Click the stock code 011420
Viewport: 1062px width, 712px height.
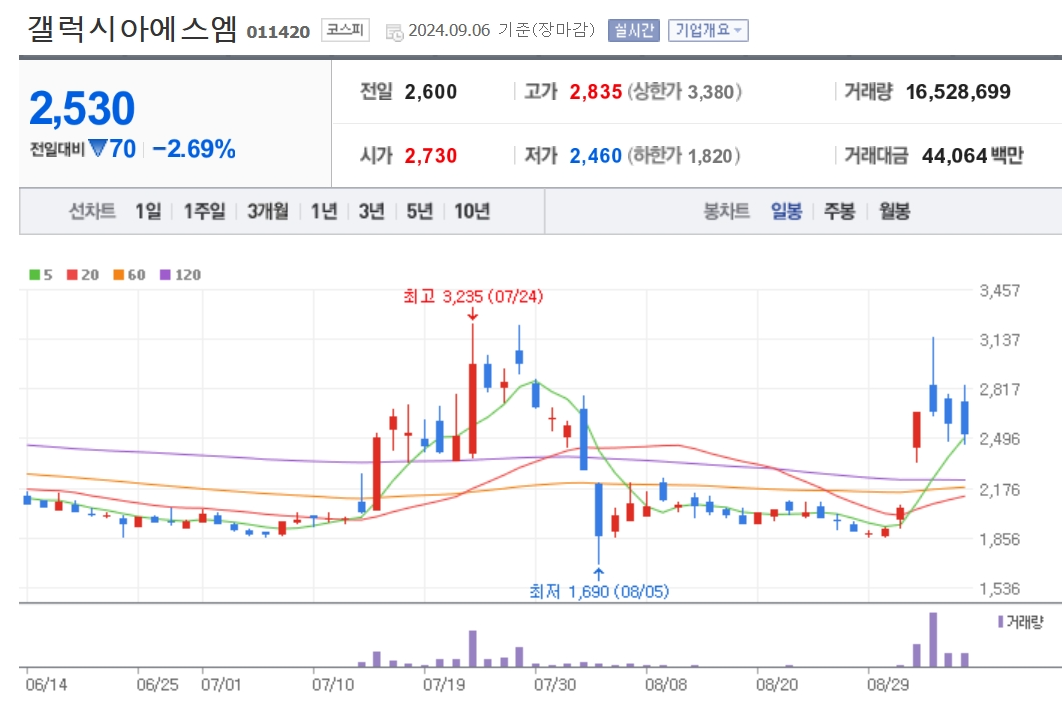(x=278, y=32)
